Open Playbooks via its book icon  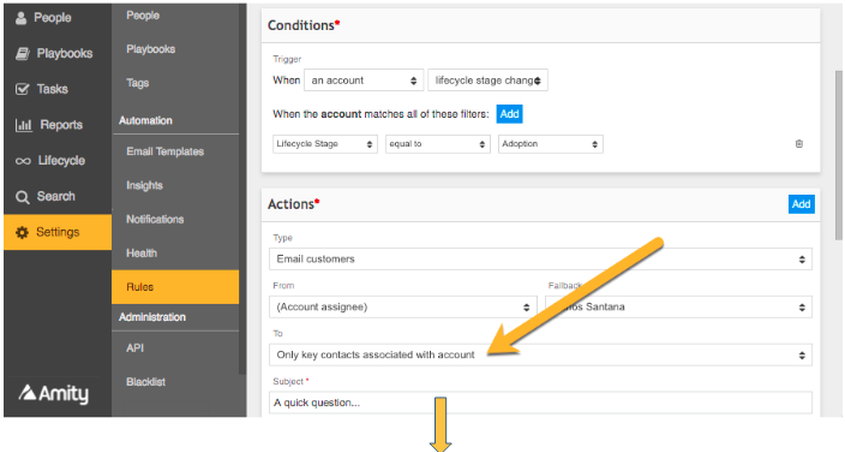(22, 53)
